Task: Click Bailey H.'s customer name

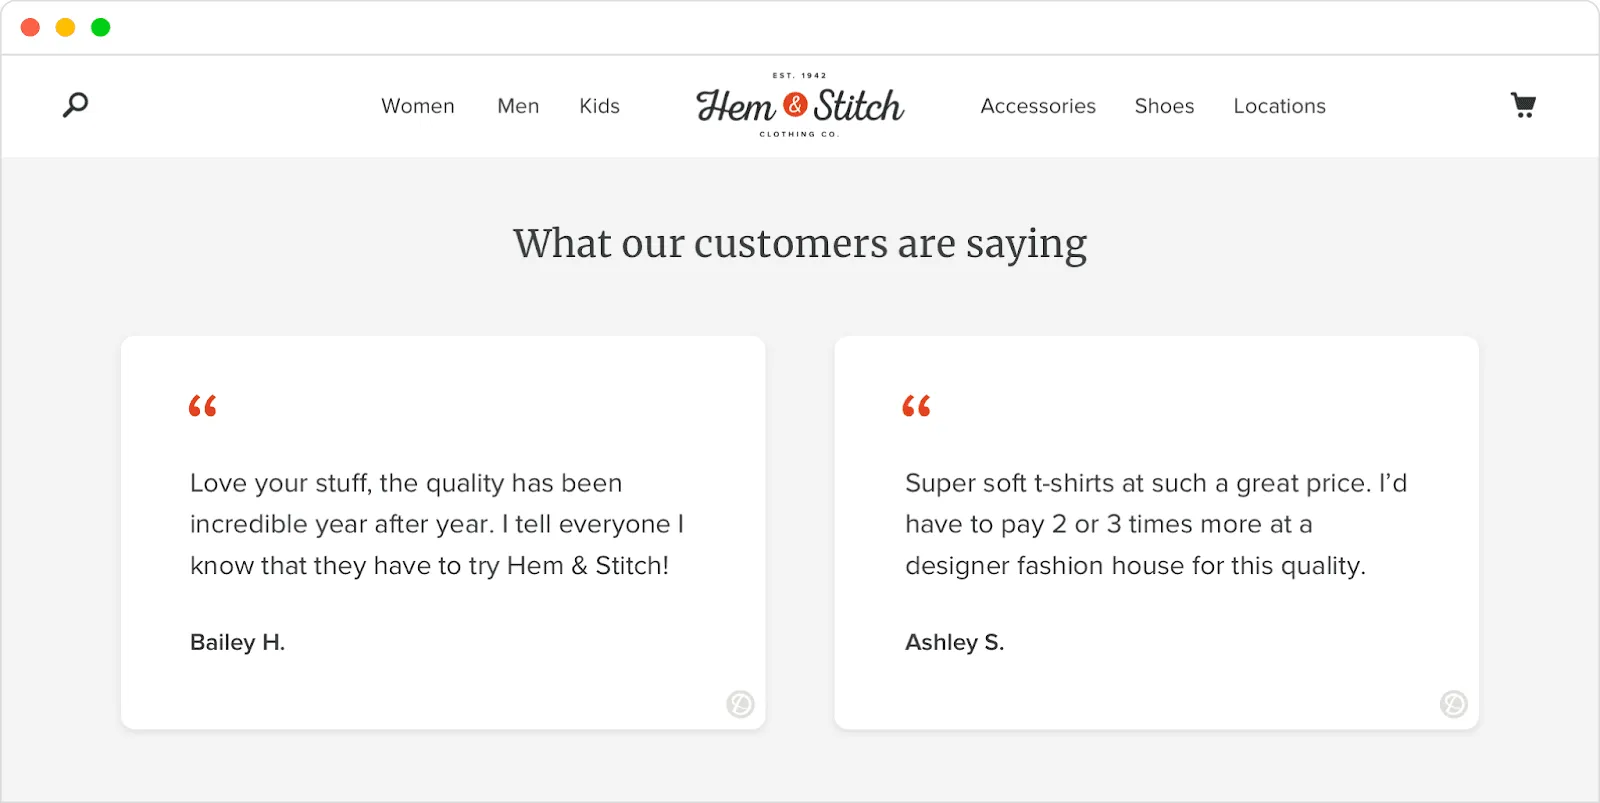Action: 237,642
